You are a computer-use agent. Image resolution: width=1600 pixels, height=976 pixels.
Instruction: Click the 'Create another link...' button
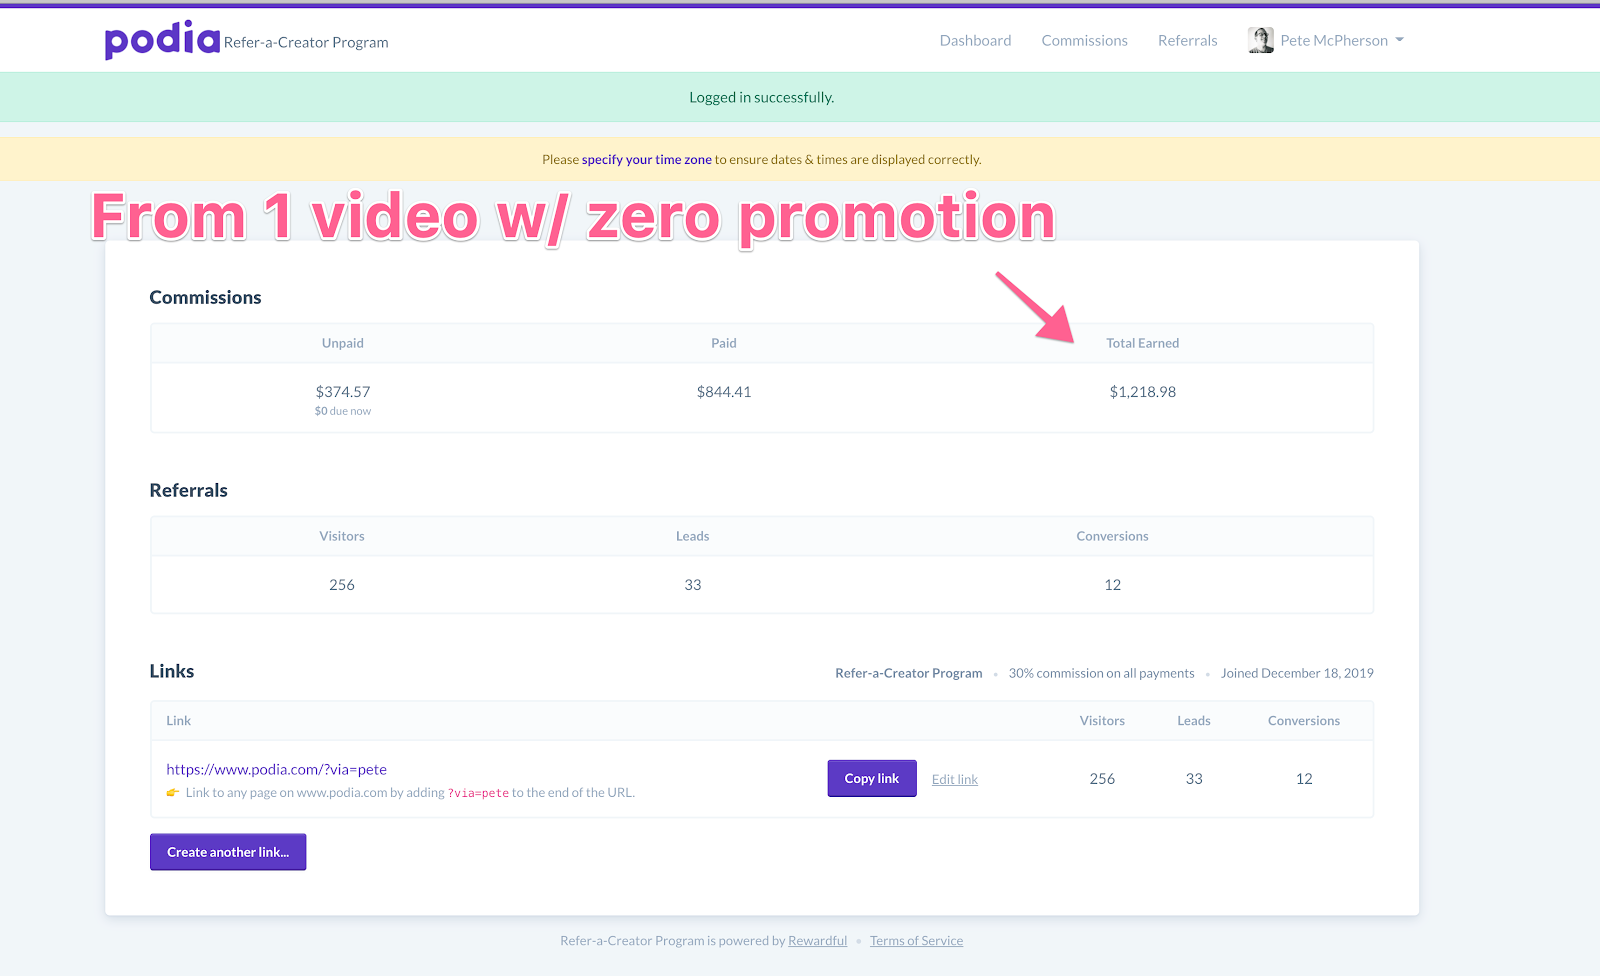pos(228,852)
